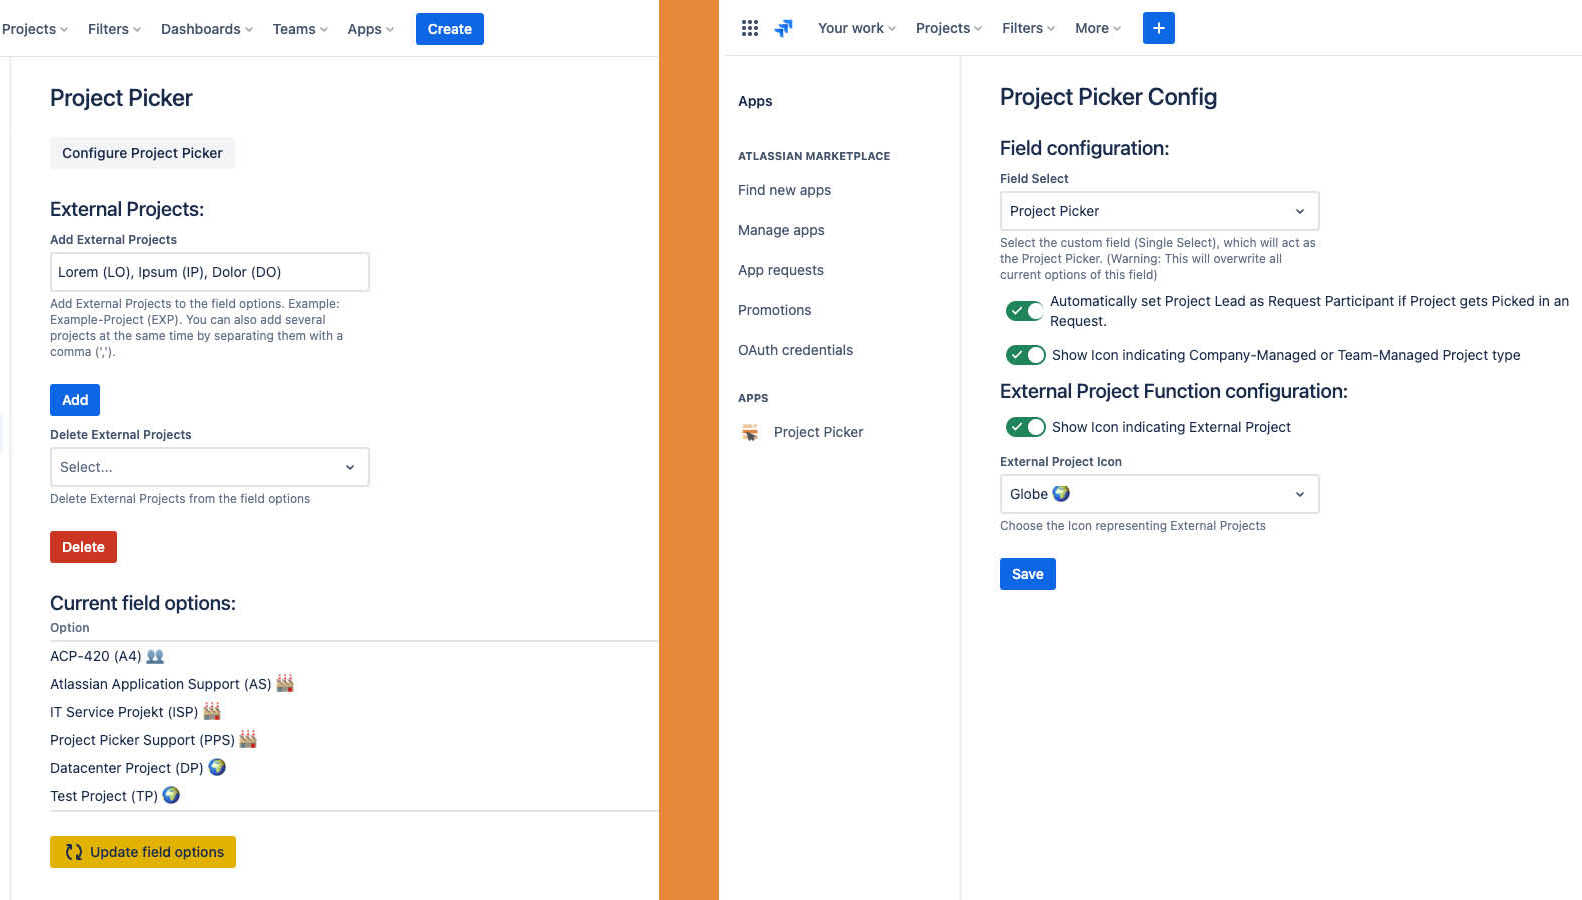Go to Find new apps

point(784,190)
